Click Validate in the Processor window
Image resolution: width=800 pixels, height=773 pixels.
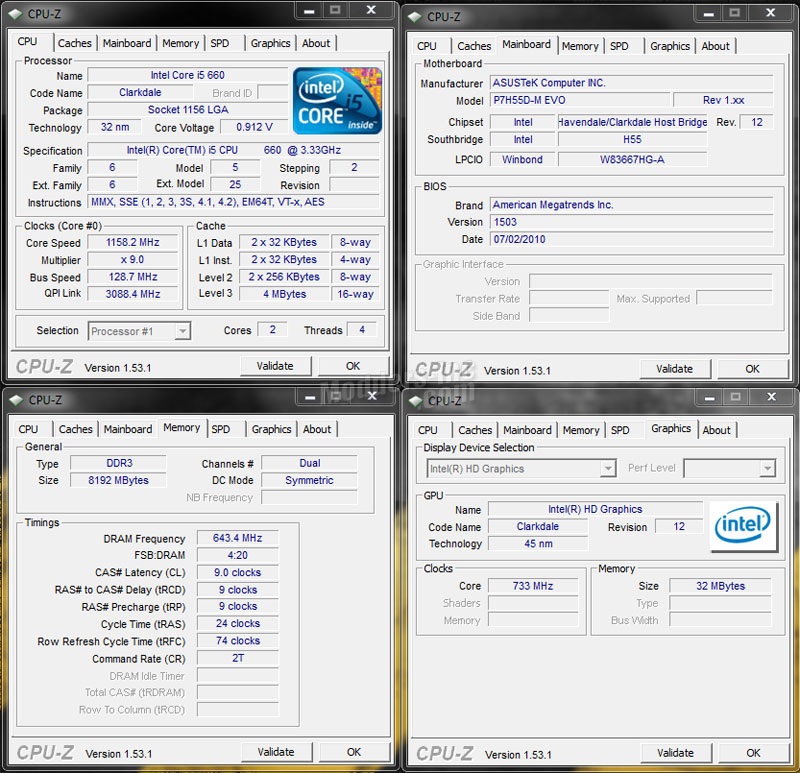point(275,366)
